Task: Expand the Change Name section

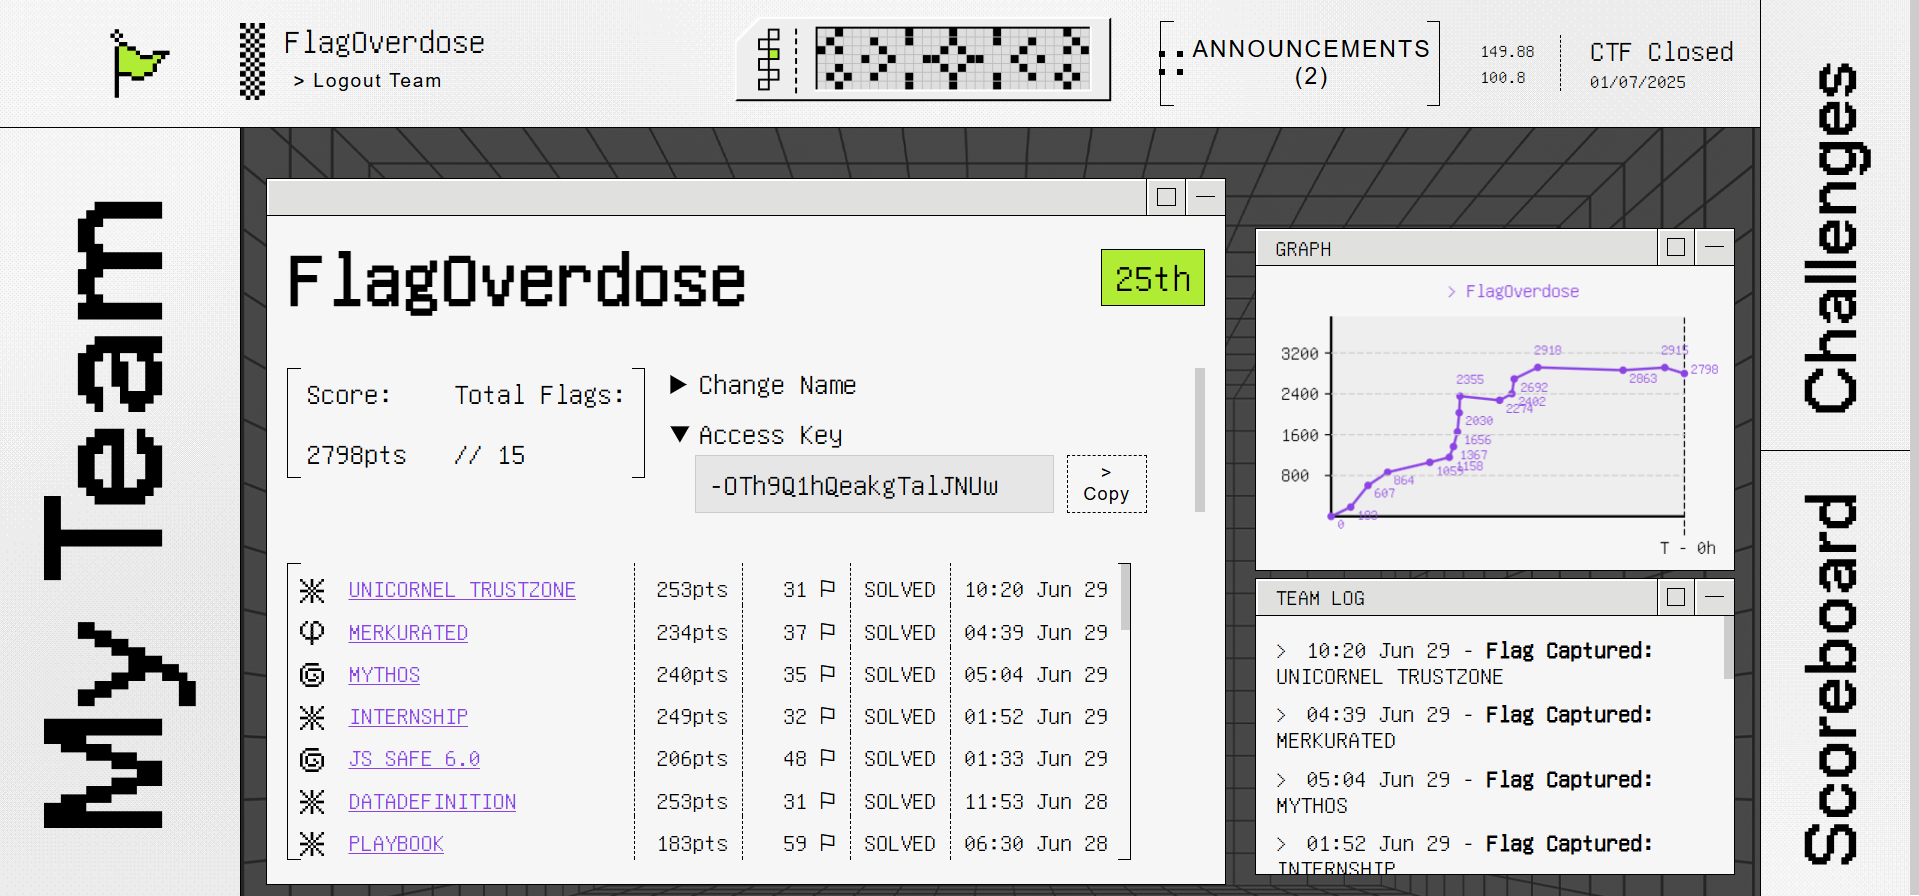Action: coord(678,385)
